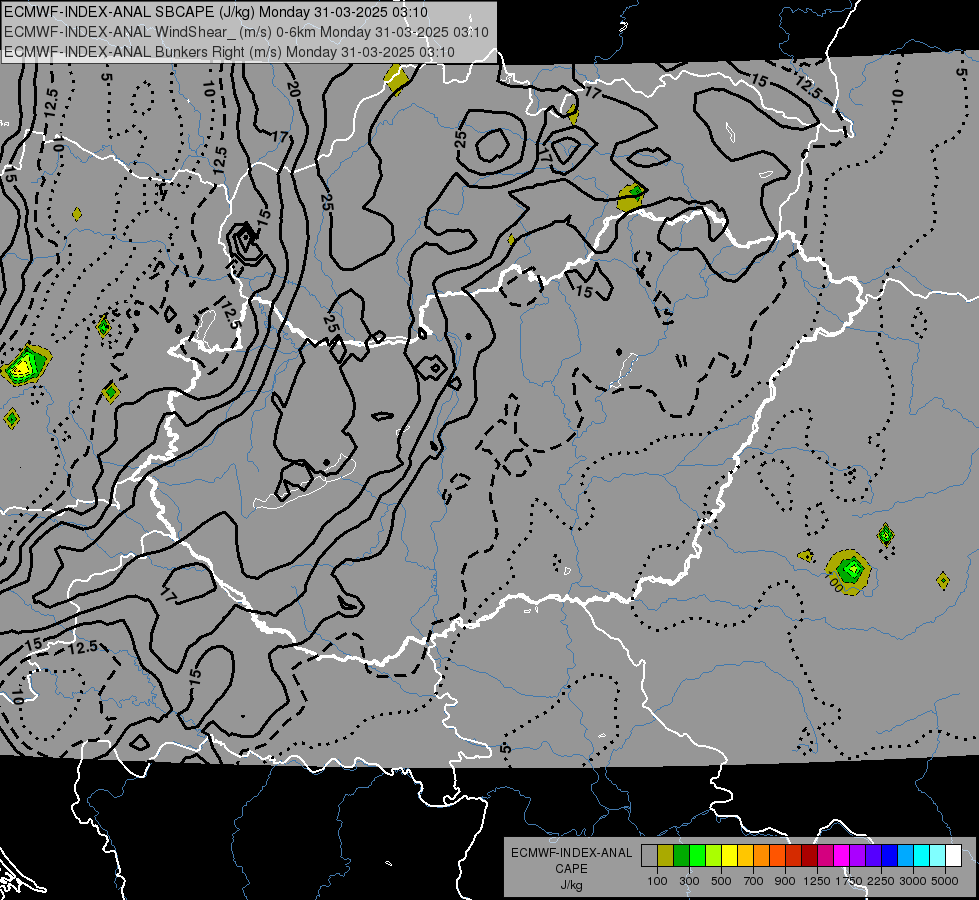Screen dimensions: 979x900
Task: Pick the yellow swatch in CAPE scale
Action: (x=729, y=855)
